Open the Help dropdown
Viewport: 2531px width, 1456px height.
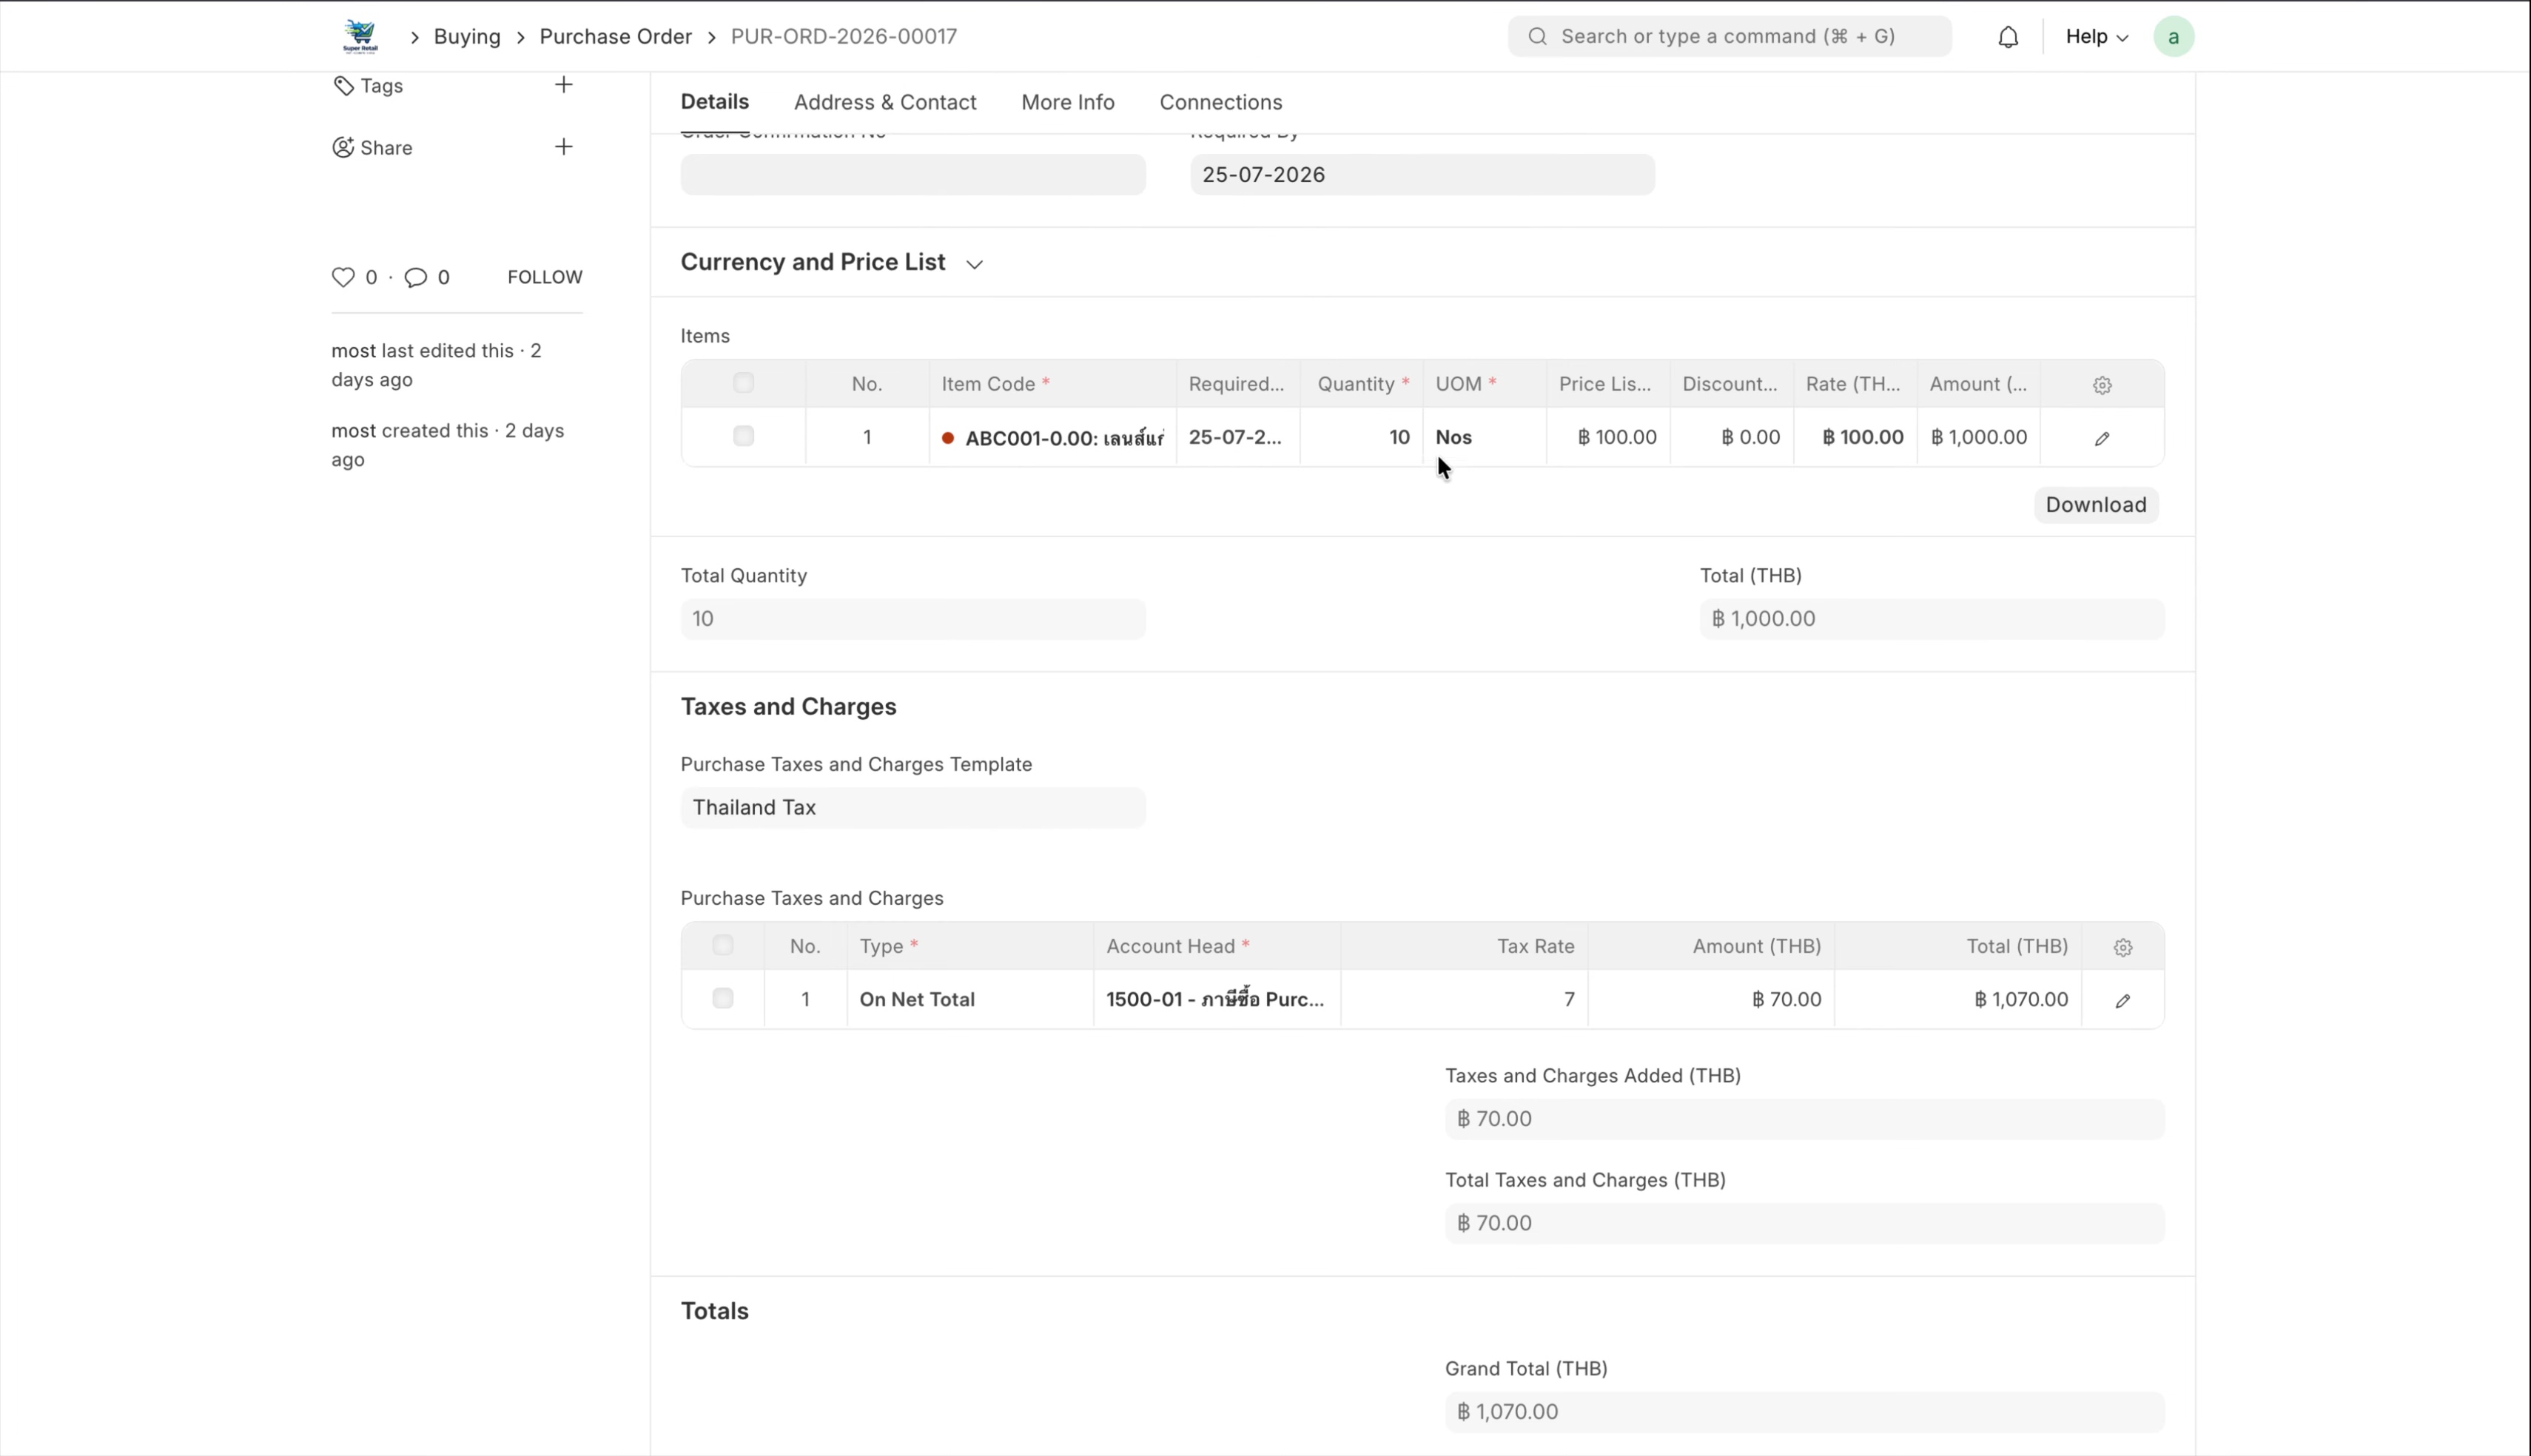[2096, 37]
